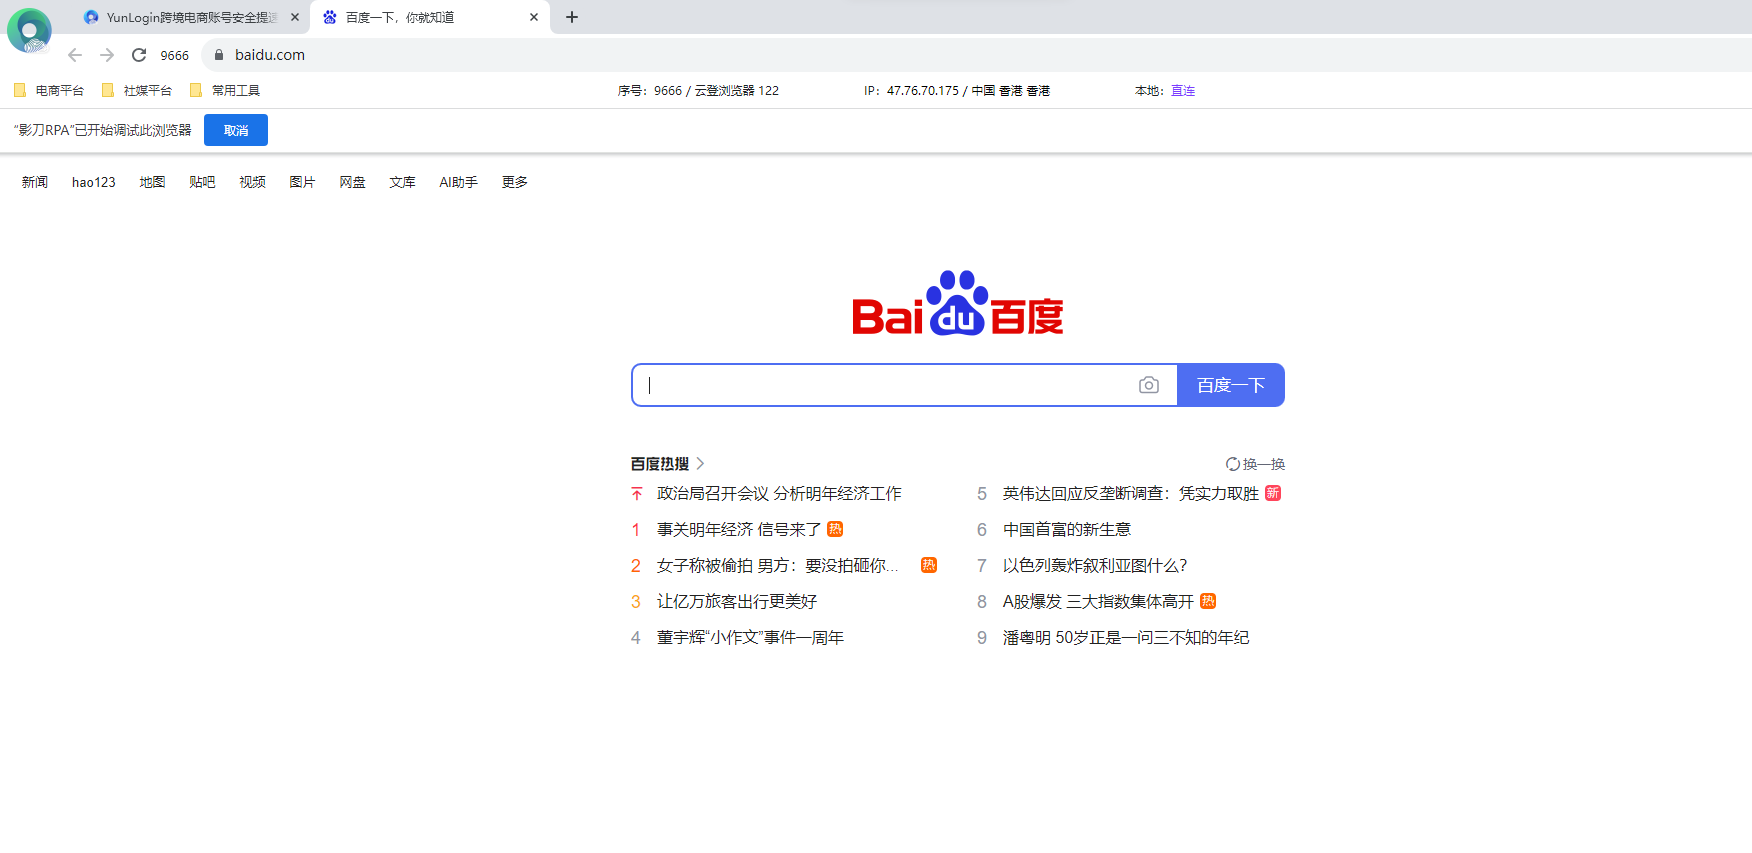Click the IP: 47.76.70.175 text

tap(957, 90)
